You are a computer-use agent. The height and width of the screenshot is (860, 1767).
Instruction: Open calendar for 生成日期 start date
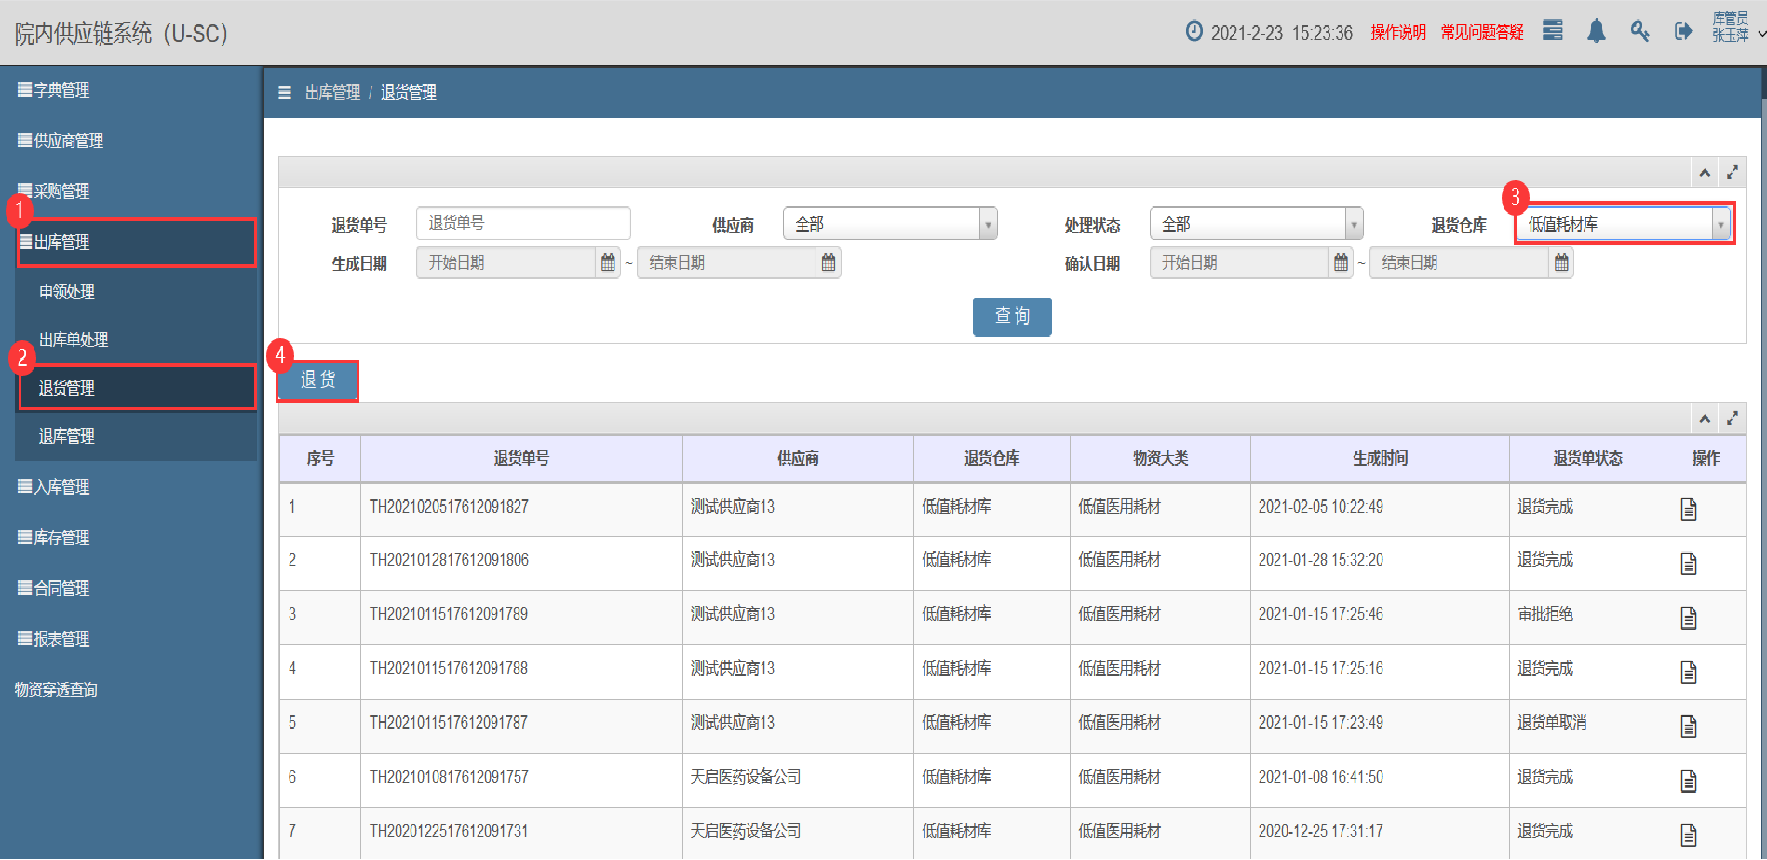pos(608,262)
